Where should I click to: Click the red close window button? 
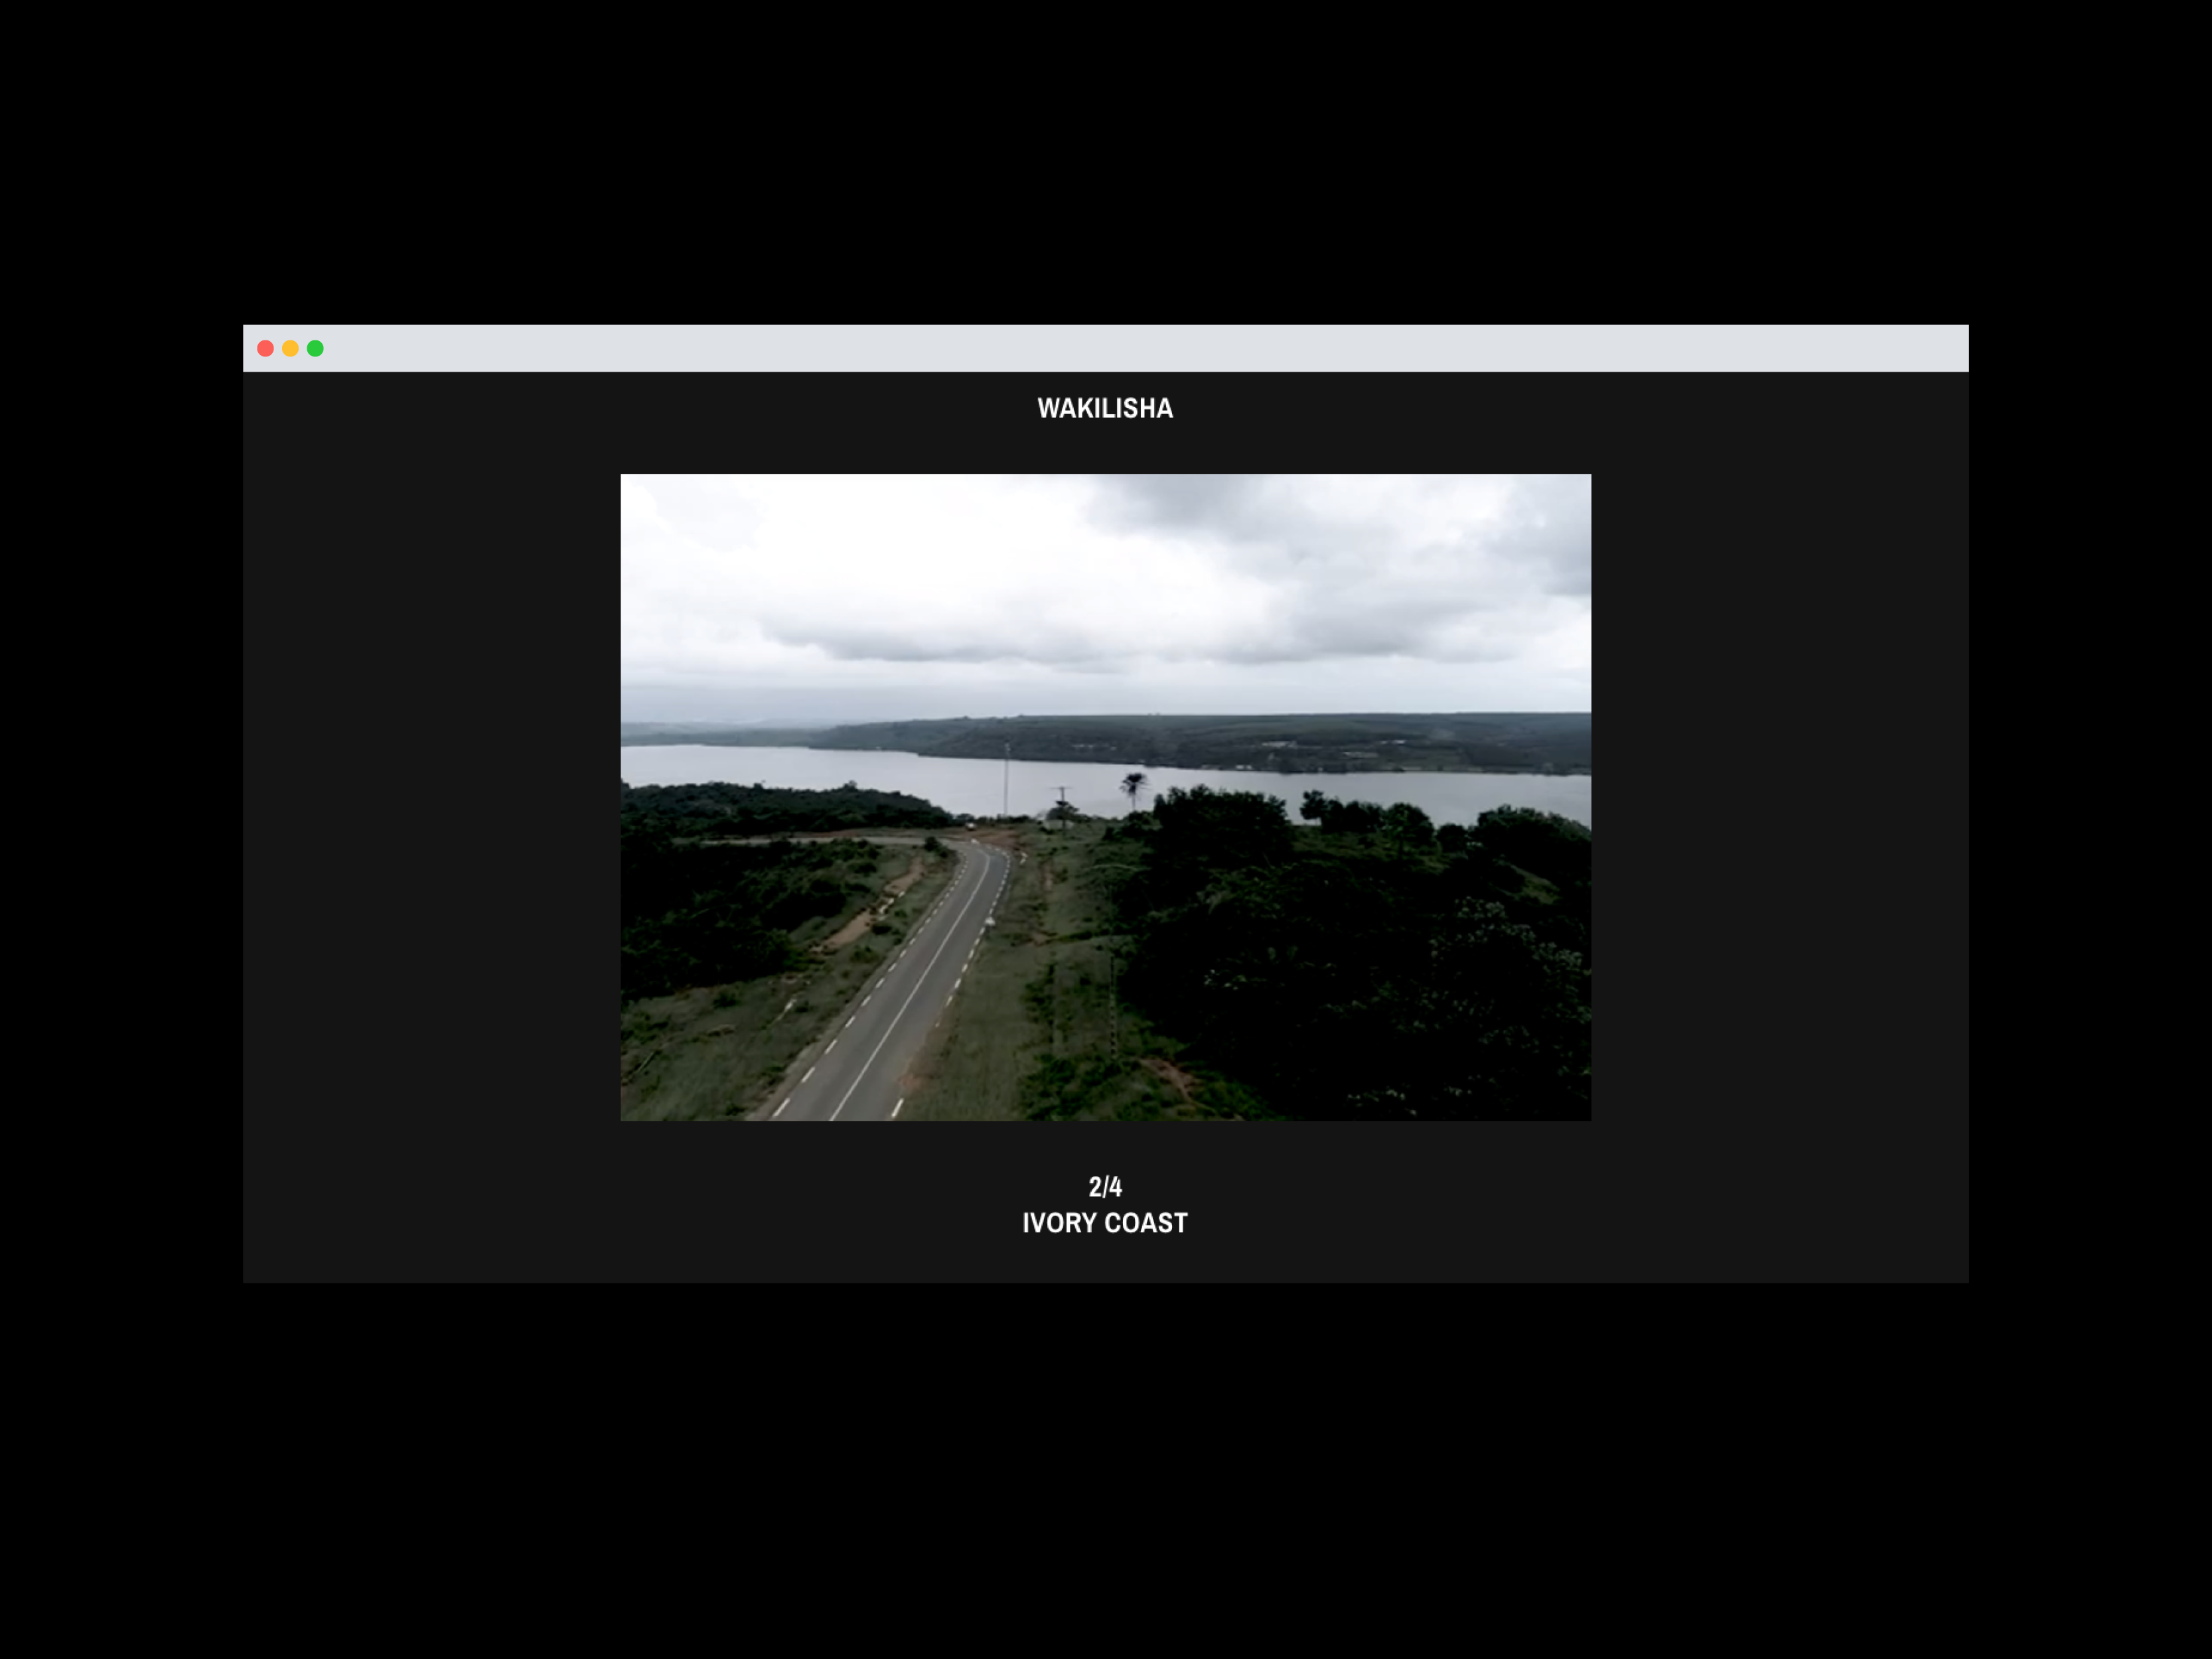[265, 348]
